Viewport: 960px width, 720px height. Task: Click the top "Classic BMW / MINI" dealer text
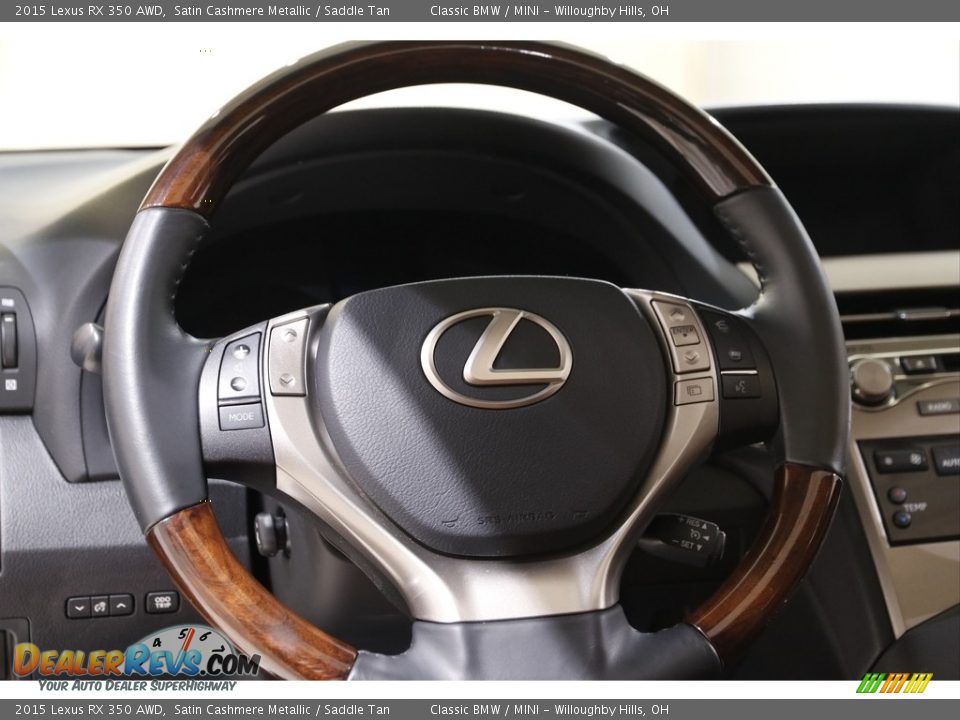[x=484, y=10]
